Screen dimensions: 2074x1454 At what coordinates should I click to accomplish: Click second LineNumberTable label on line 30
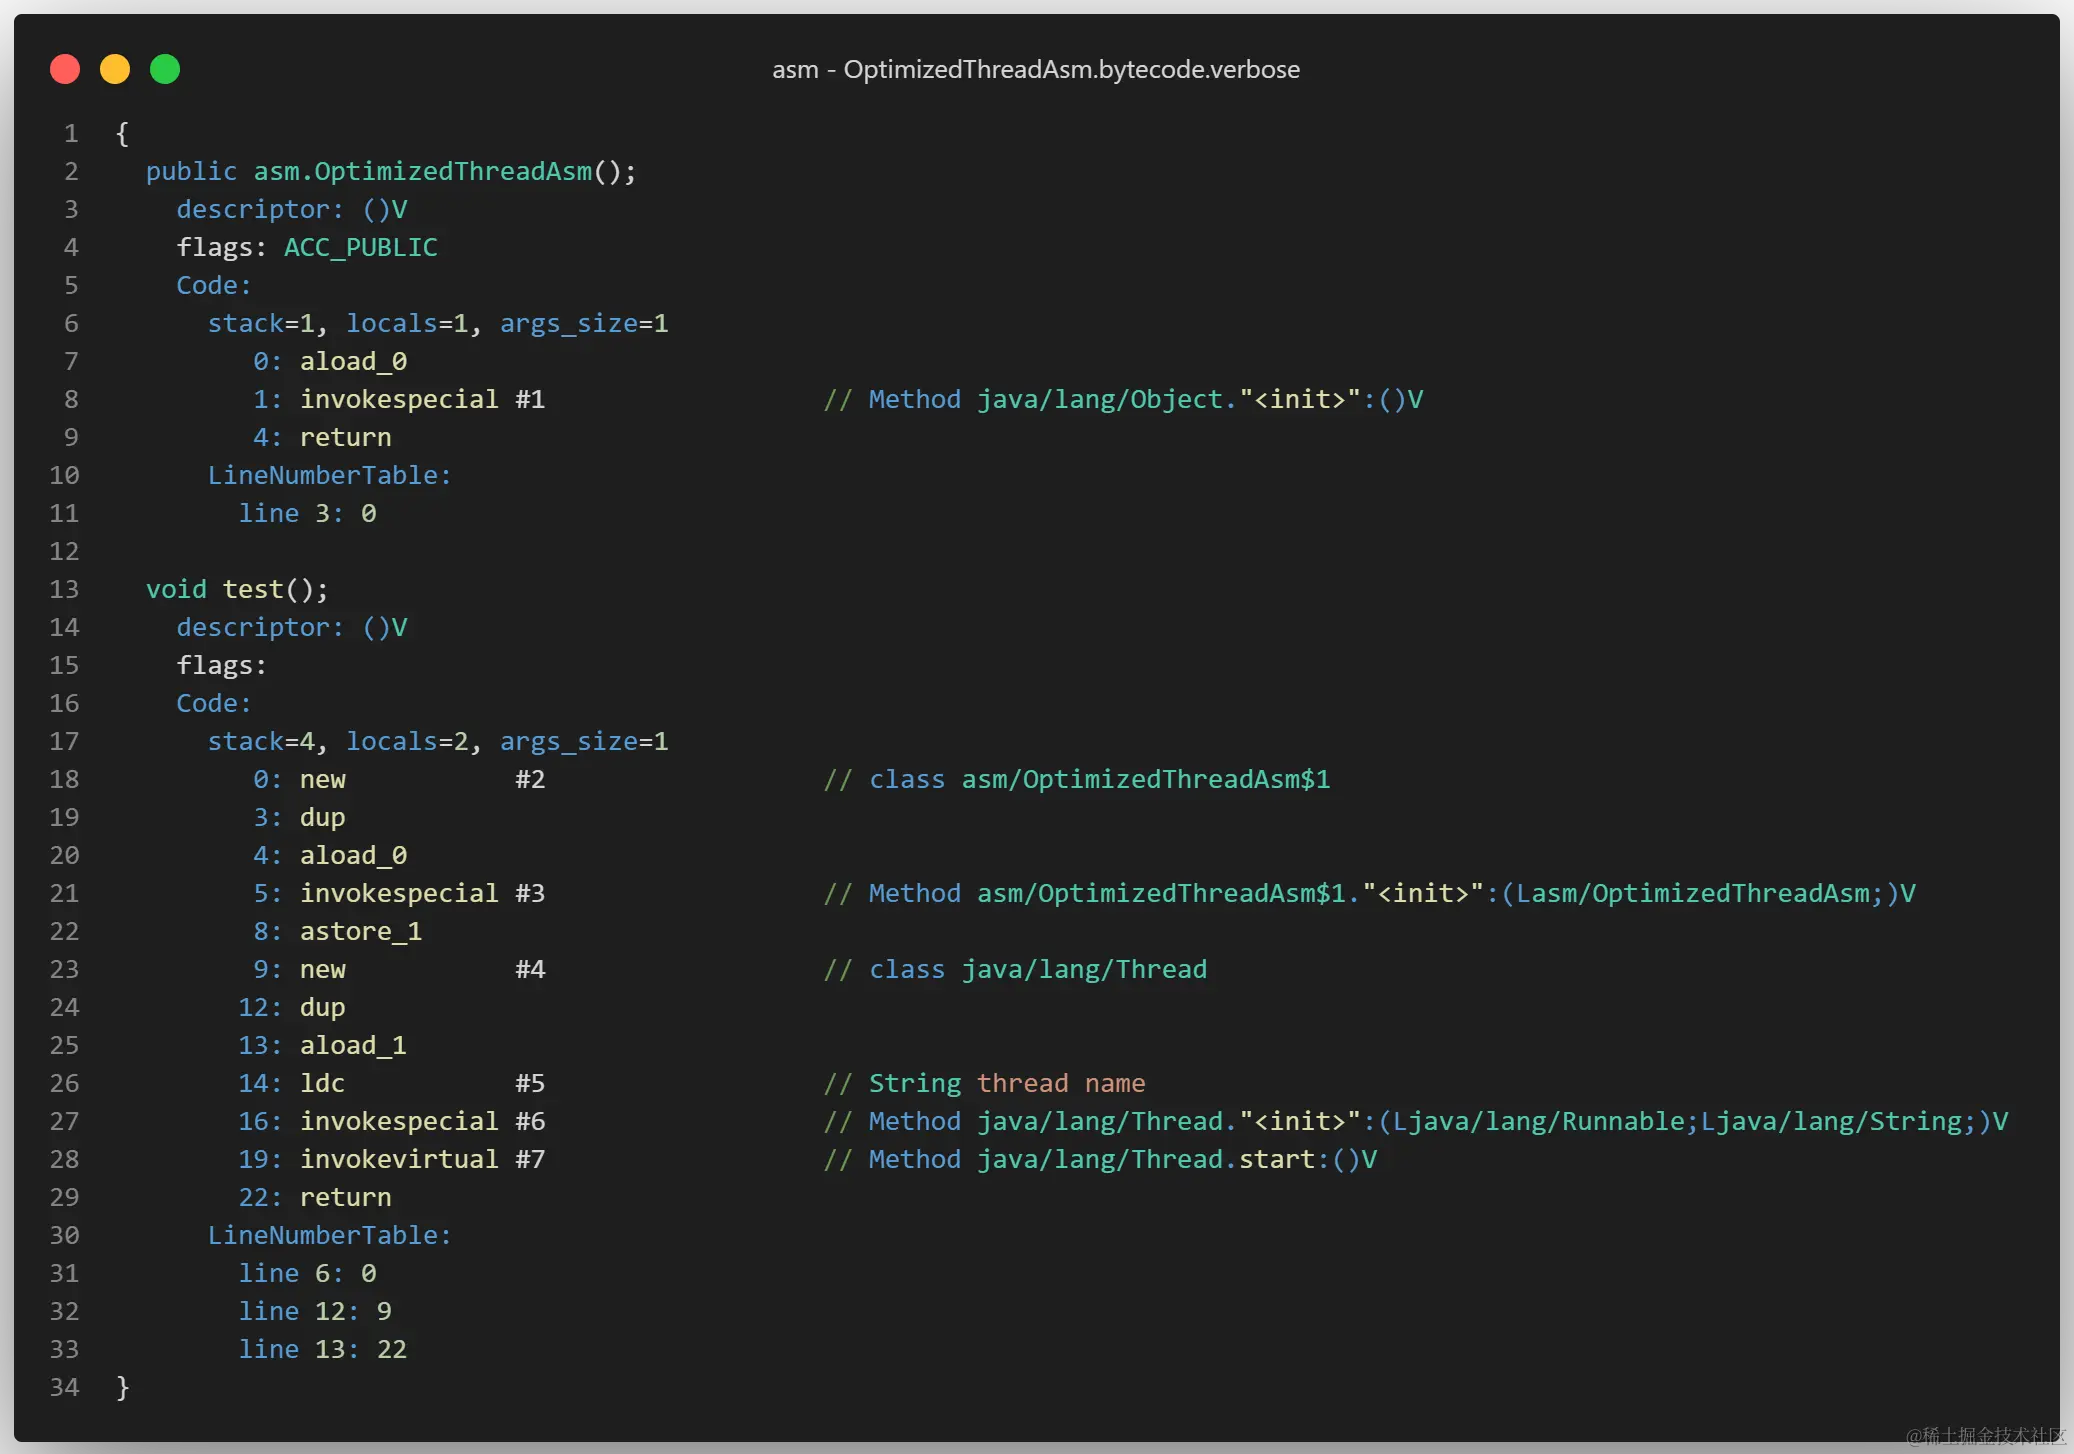coord(329,1235)
